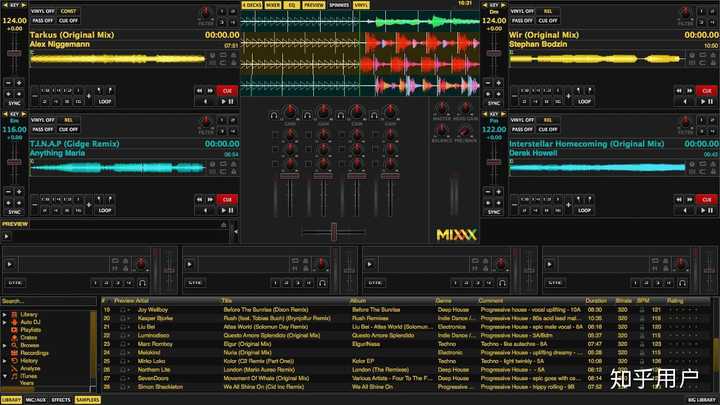
Task: Play the first sampler deck
Action: pyautogui.click(x=10, y=264)
